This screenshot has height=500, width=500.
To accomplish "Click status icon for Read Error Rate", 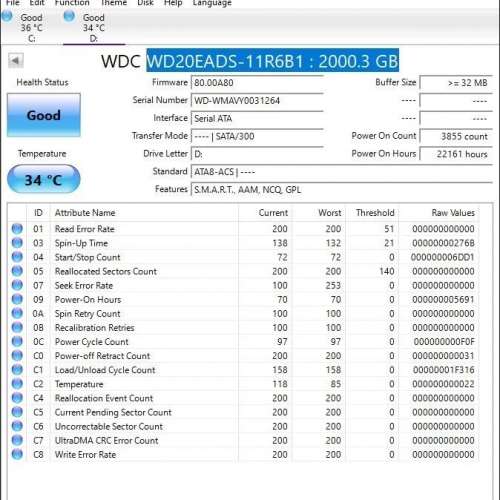I will [17, 229].
